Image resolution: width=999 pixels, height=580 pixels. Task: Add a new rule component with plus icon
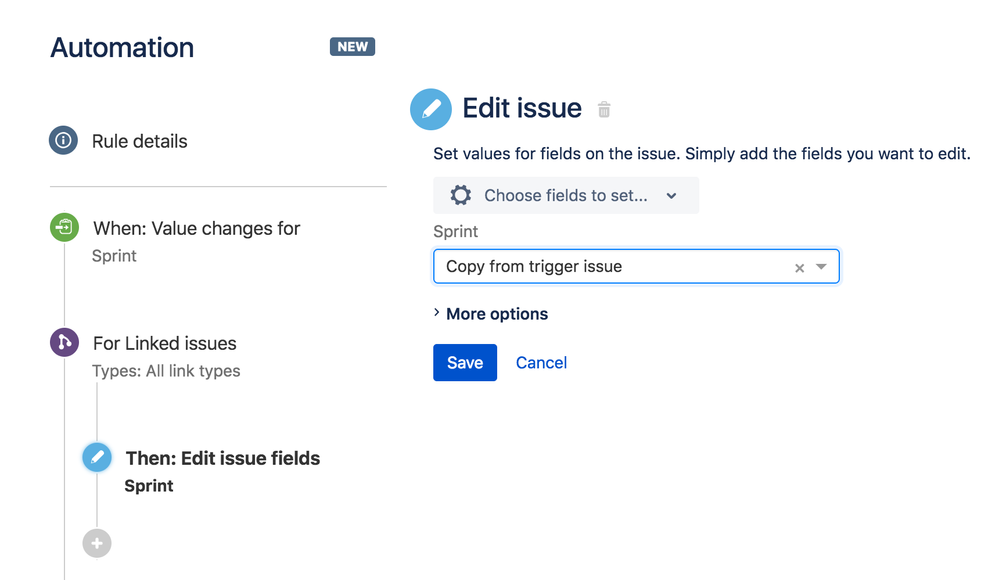[x=97, y=543]
